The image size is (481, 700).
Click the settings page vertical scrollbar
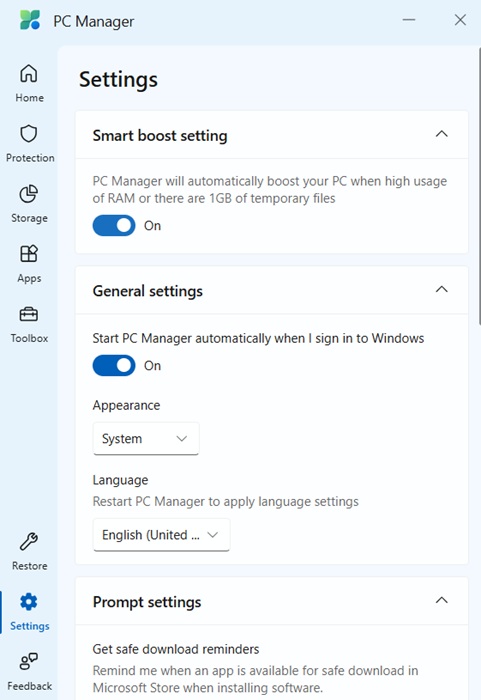pyautogui.click(x=479, y=185)
